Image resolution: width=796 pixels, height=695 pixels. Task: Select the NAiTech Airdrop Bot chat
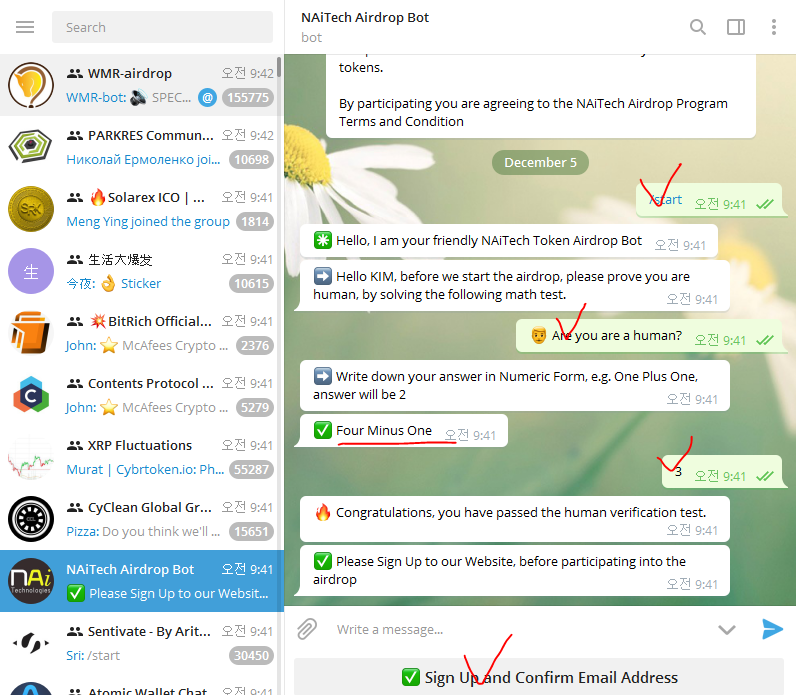click(142, 580)
